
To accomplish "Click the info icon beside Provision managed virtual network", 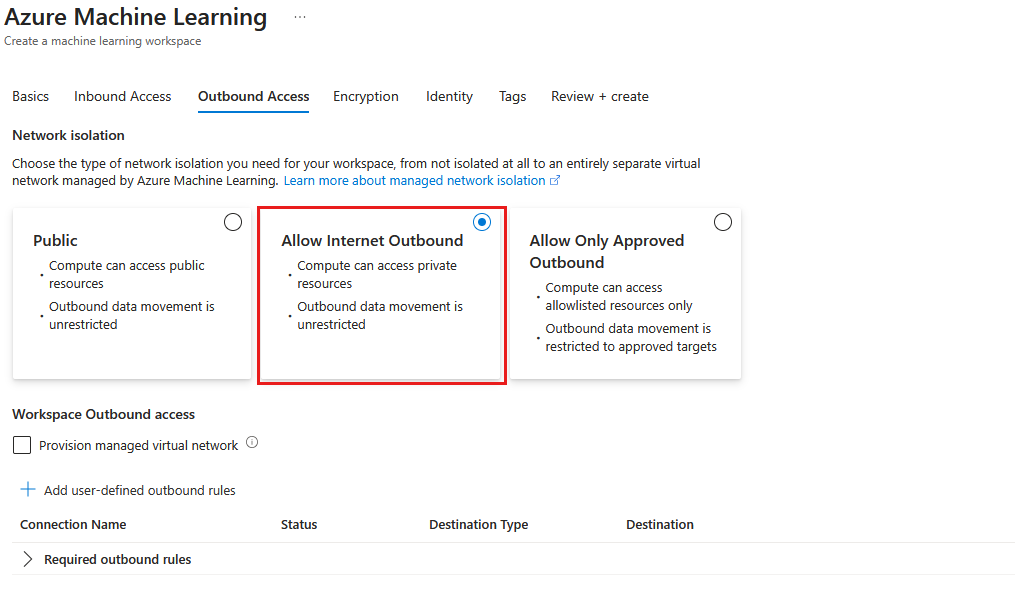I will [252, 442].
